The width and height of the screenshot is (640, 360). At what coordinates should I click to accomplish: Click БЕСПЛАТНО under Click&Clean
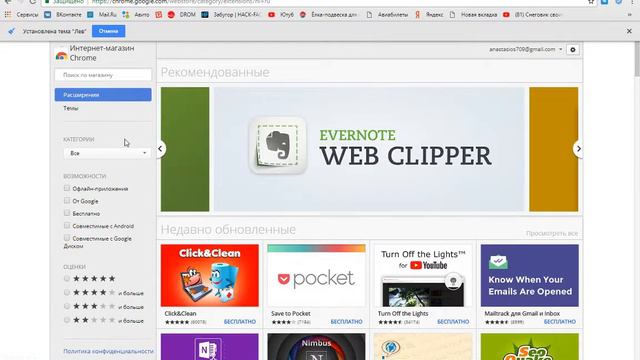click(x=240, y=322)
